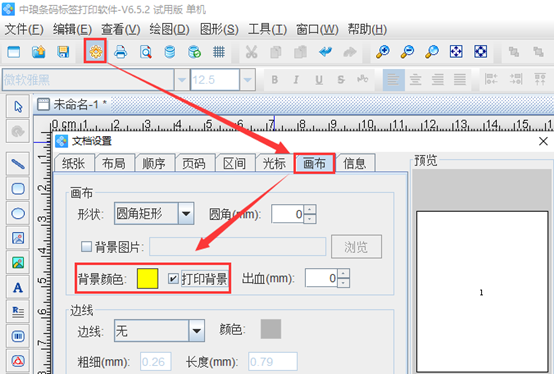Click the preview page thumbnail

[482, 291]
